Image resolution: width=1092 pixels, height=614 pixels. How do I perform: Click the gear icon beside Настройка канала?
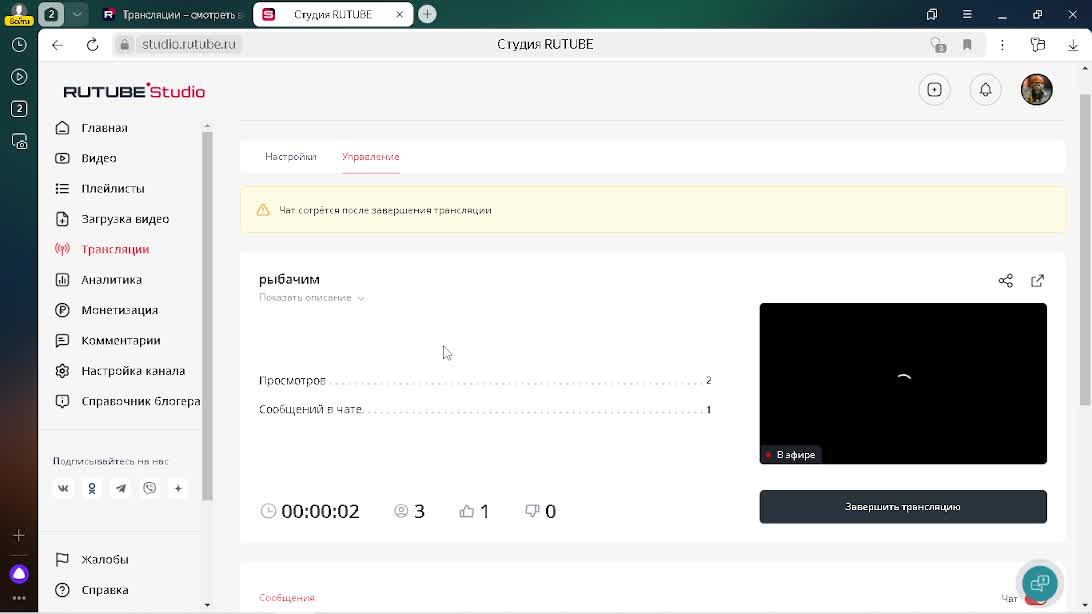coord(62,371)
